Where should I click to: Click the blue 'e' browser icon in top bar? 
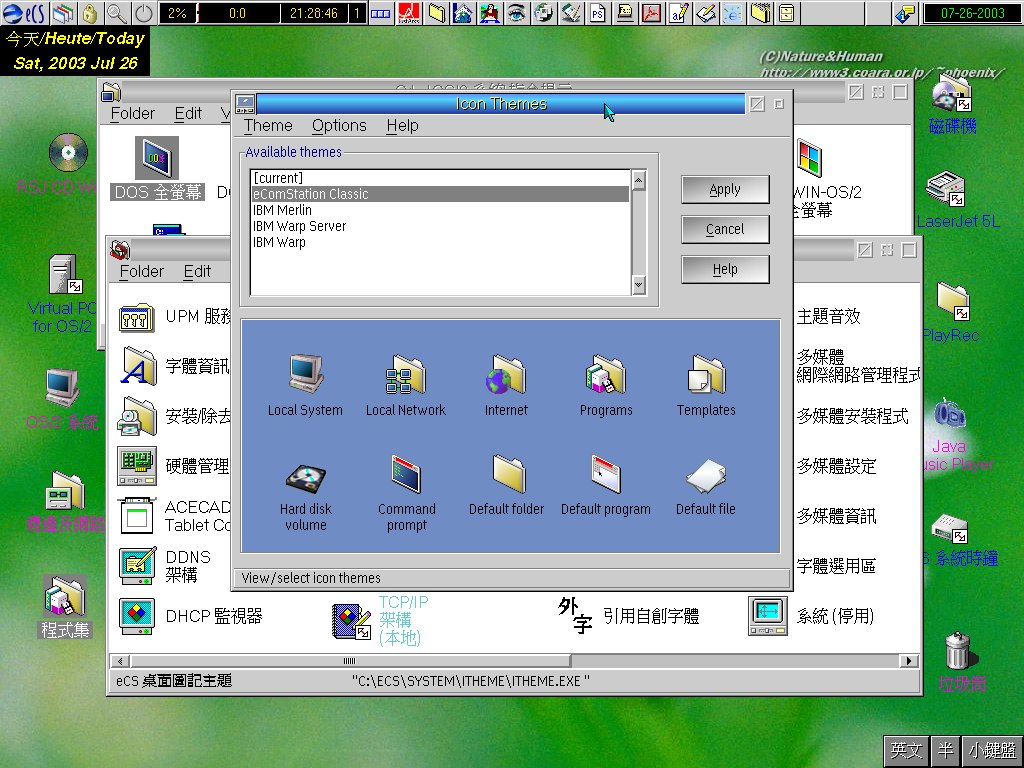[x=733, y=13]
